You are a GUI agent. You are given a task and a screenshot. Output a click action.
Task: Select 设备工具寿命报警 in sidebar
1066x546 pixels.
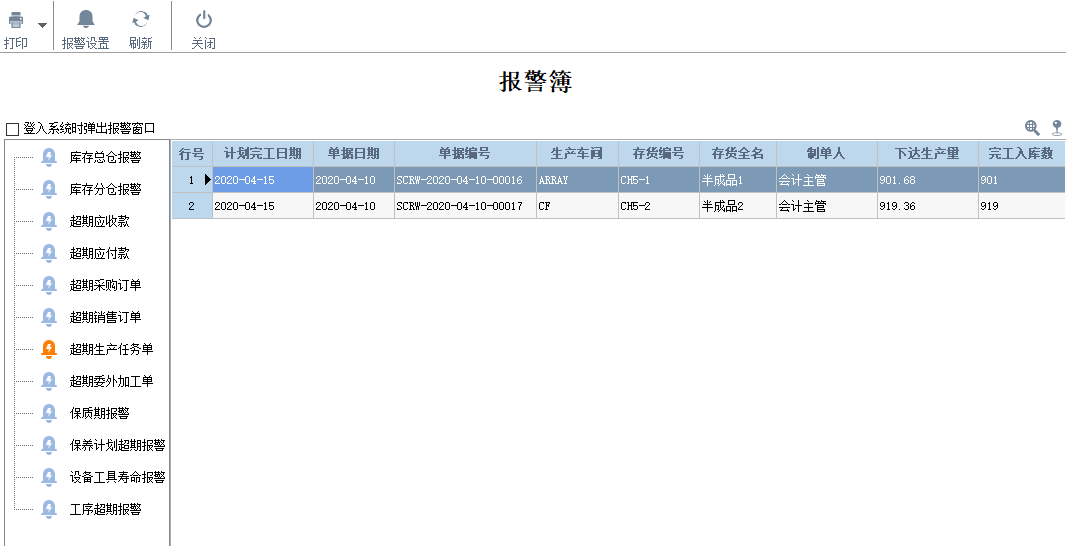tap(117, 477)
